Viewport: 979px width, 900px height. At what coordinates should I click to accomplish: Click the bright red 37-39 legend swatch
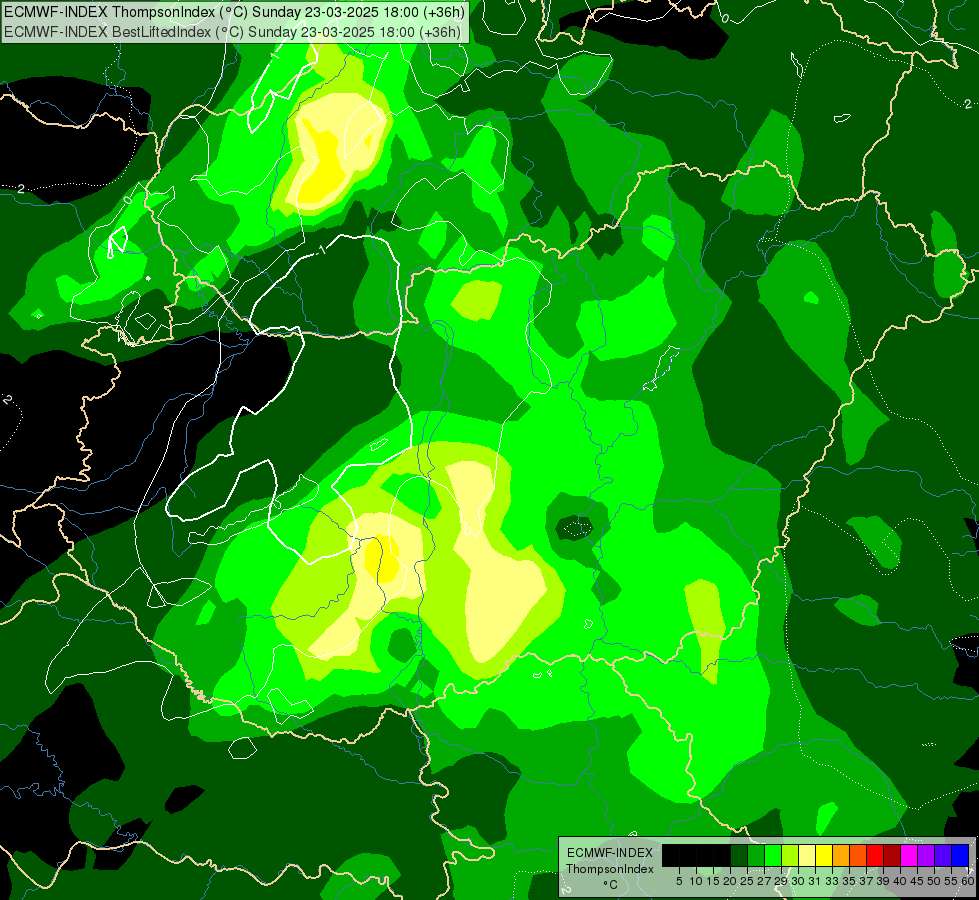click(x=875, y=855)
